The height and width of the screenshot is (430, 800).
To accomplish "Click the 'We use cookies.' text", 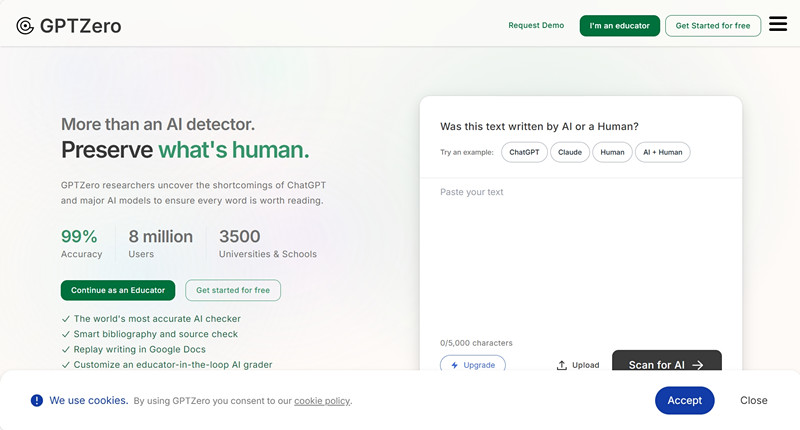I will tap(89, 400).
